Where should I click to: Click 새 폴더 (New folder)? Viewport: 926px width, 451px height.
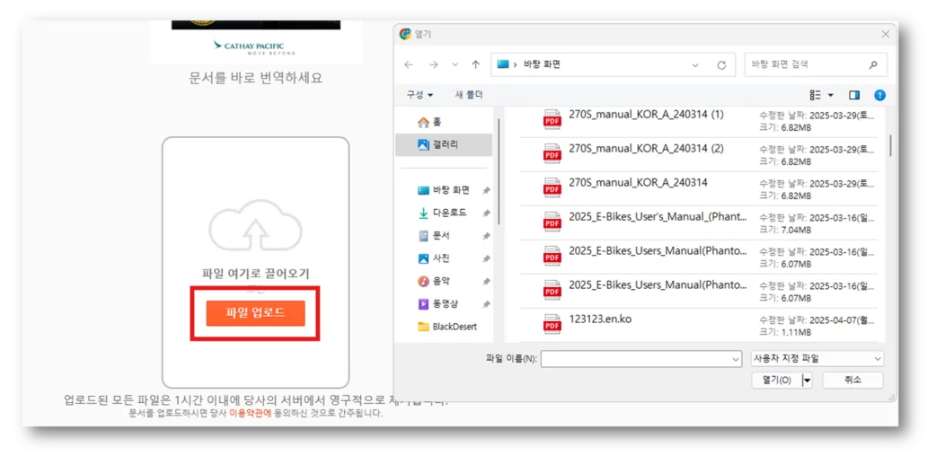tap(469, 95)
